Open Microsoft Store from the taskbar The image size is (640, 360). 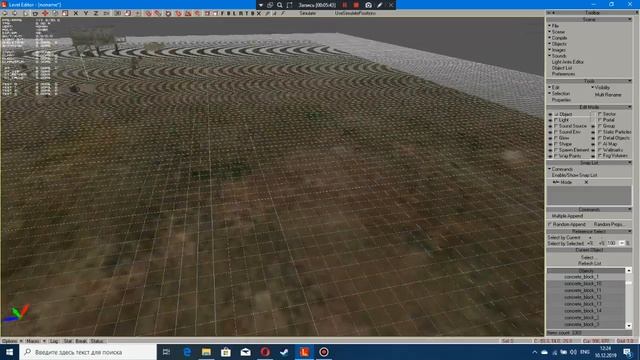point(226,352)
